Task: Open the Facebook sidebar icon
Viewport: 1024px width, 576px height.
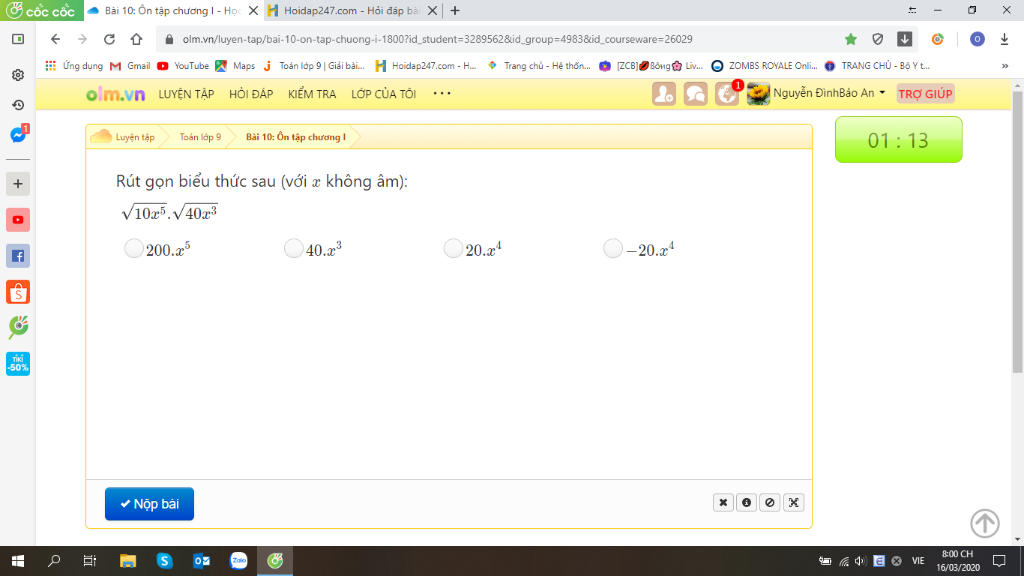Action: 18,256
